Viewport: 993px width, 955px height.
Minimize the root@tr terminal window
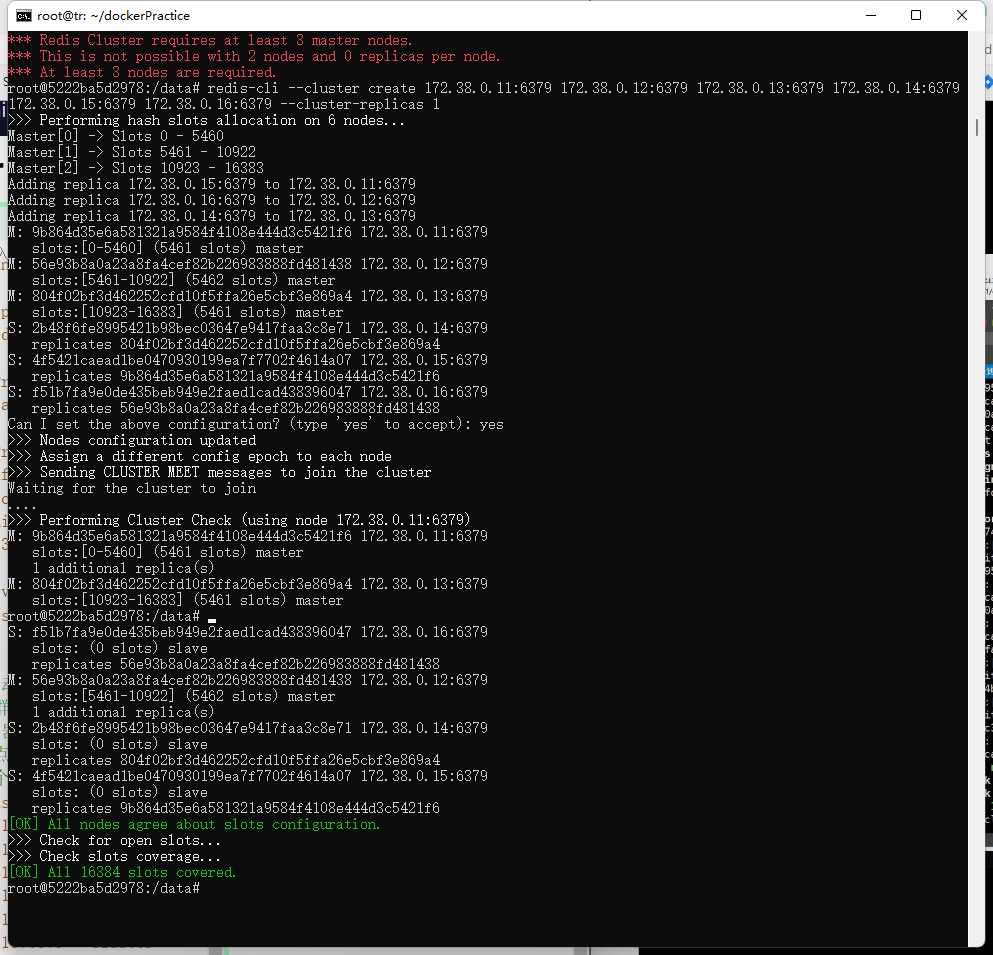(x=871, y=15)
